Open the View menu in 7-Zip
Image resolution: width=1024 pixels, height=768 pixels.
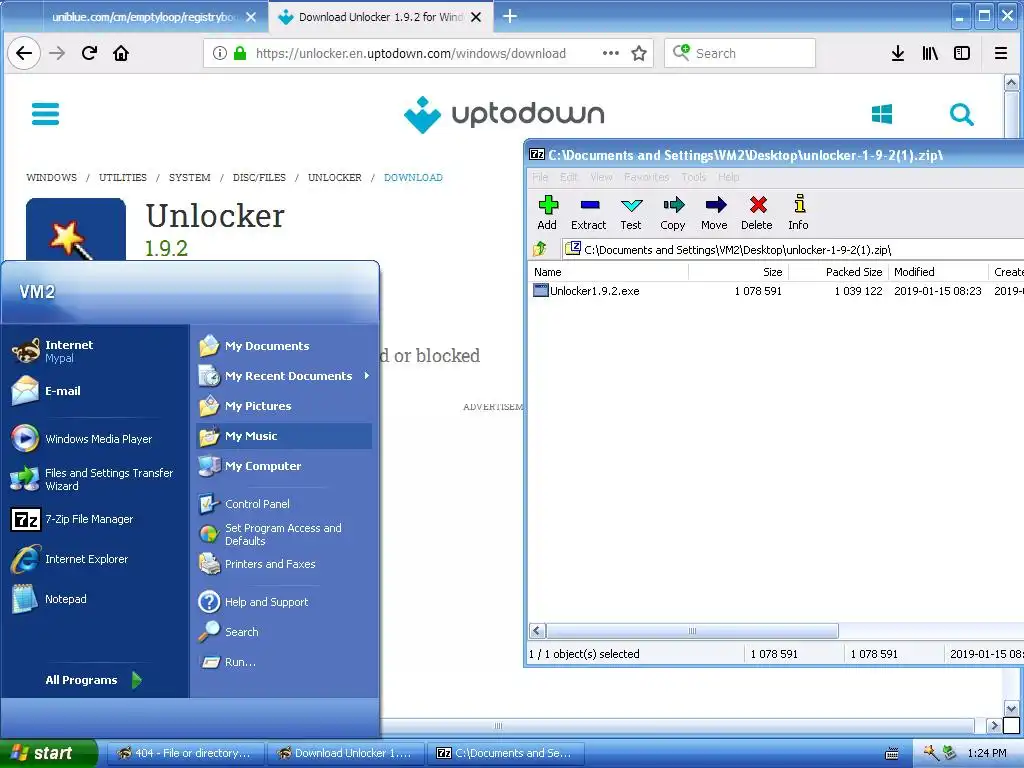[601, 177]
